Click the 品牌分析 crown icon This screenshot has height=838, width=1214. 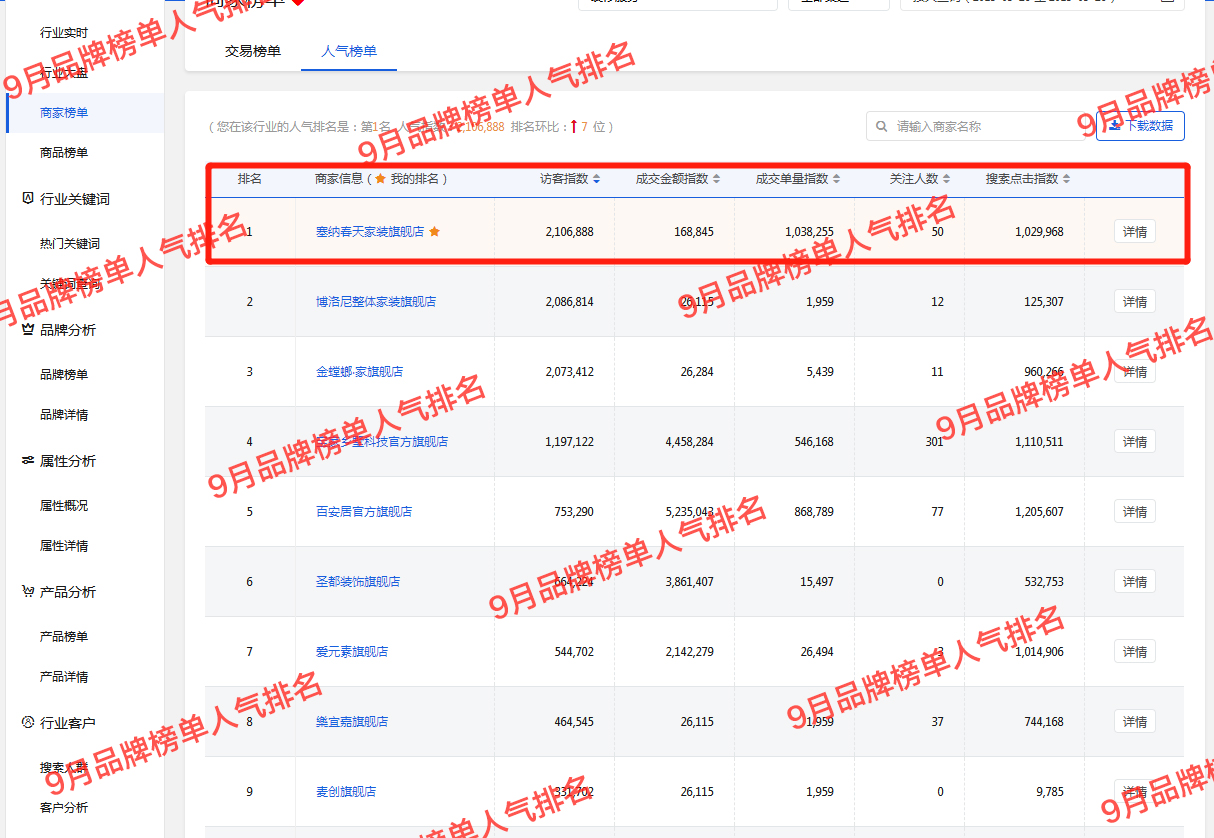pos(28,329)
